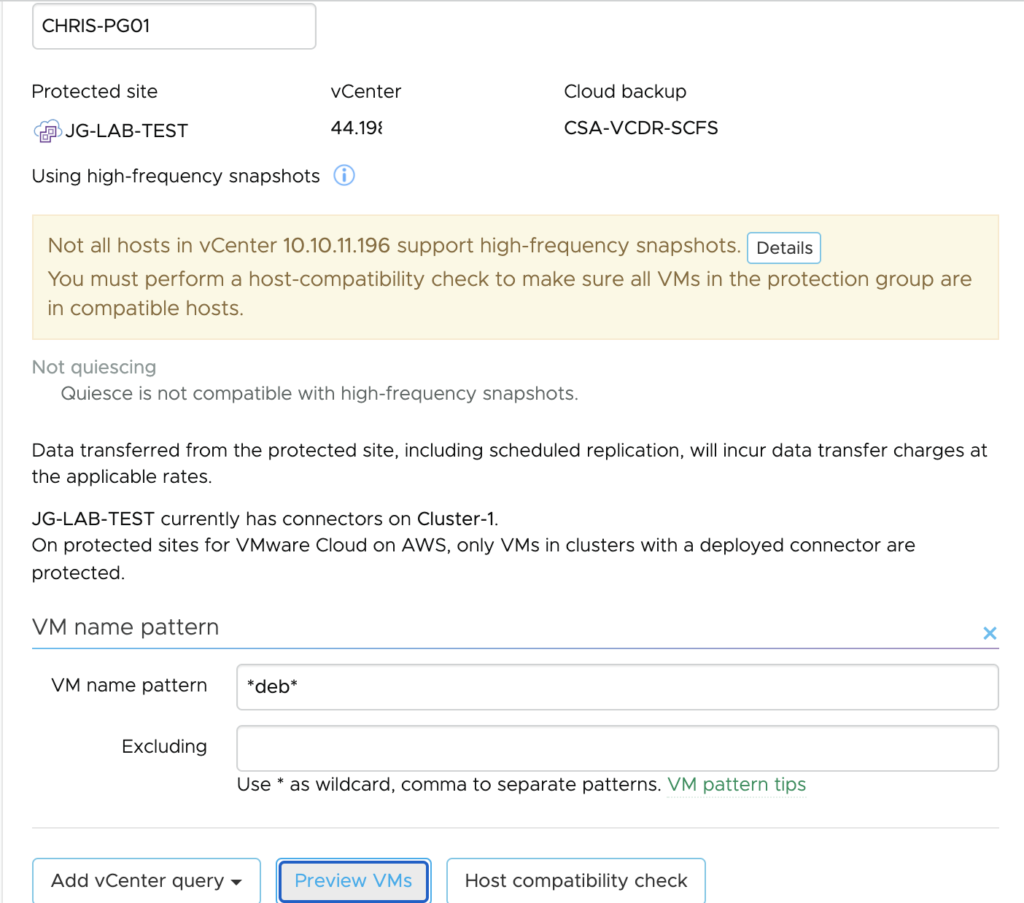Click the protection group name field CHRIS-PG01
The width and height of the screenshot is (1024, 903).
tap(174, 27)
